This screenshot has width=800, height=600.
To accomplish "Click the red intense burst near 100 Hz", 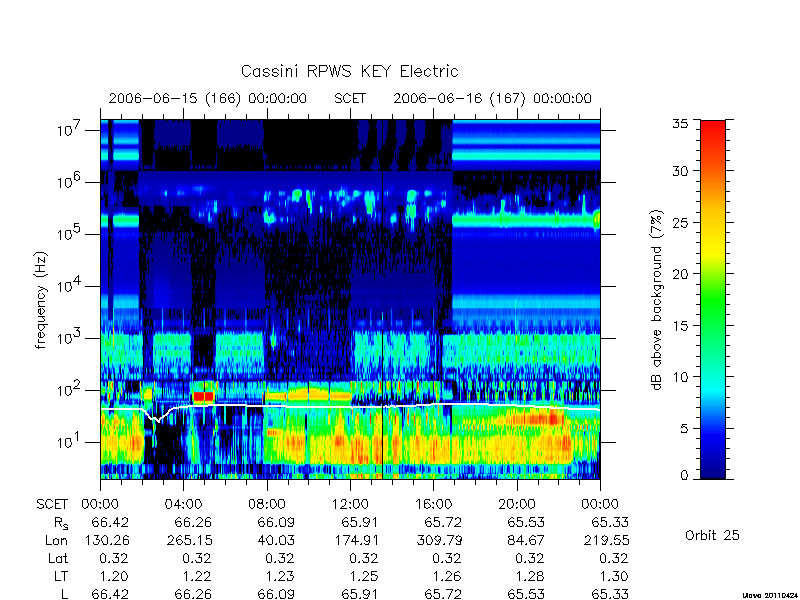I will 203,396.
